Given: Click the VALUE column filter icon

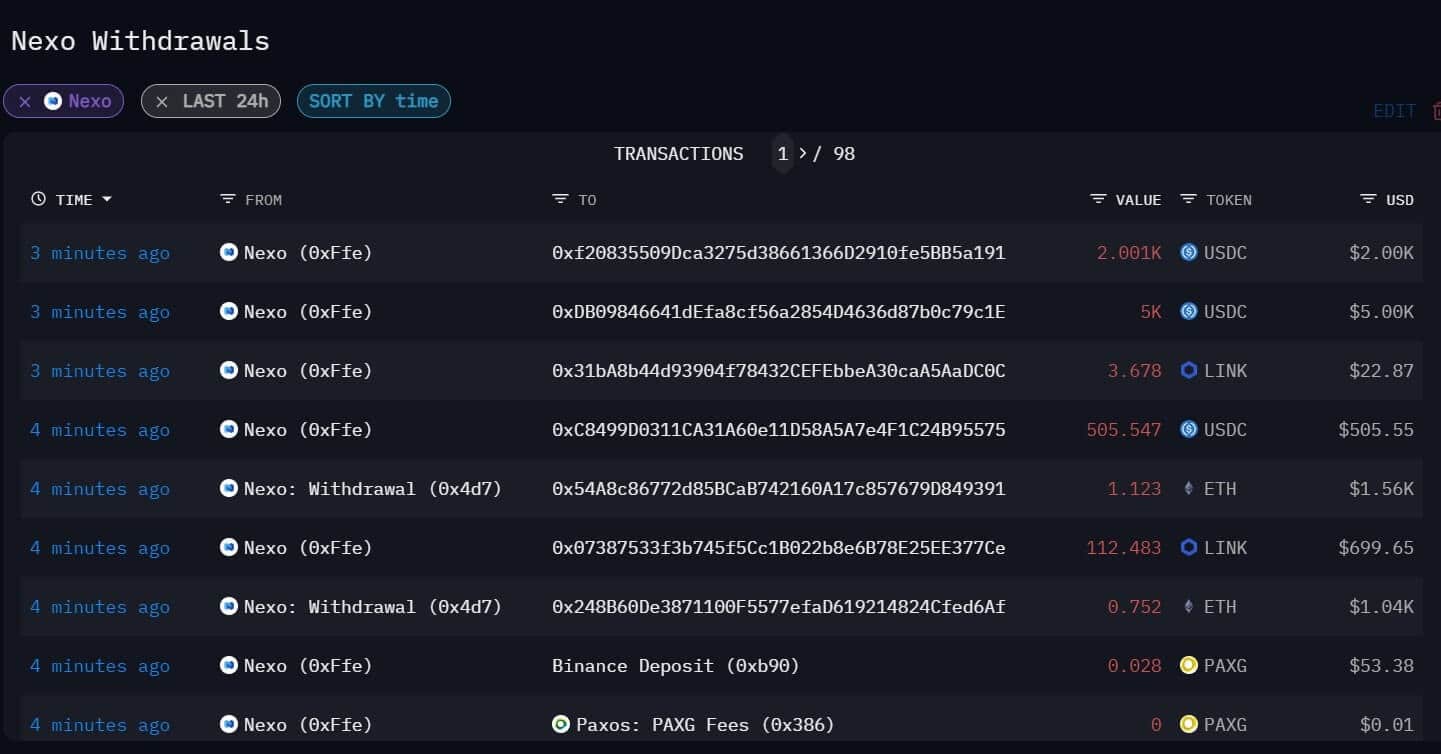Looking at the screenshot, I should pyautogui.click(x=1098, y=200).
